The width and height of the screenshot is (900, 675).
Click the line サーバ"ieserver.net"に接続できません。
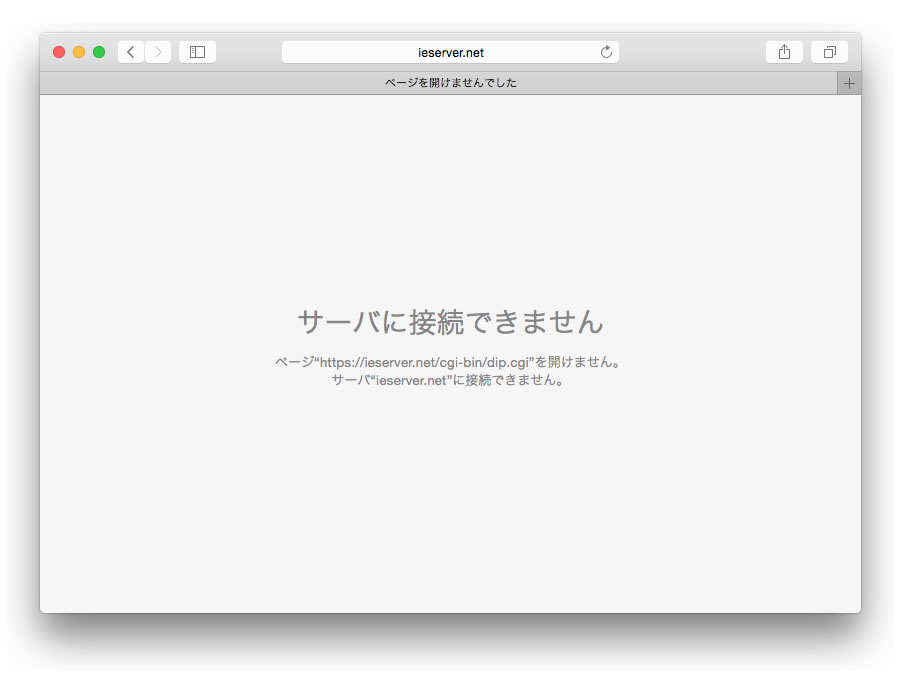(448, 380)
